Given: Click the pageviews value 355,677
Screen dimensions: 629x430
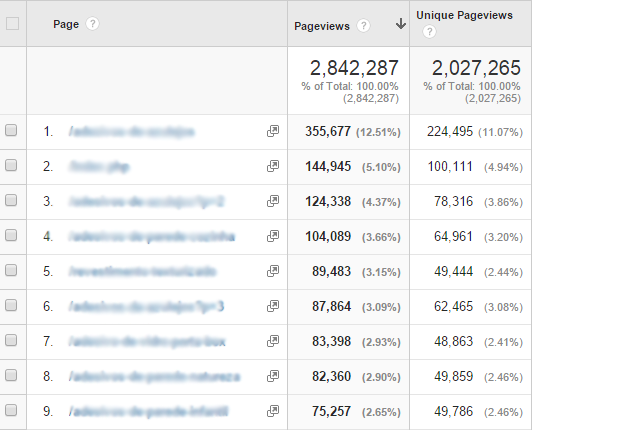Looking at the screenshot, I should pyautogui.click(x=328, y=131).
